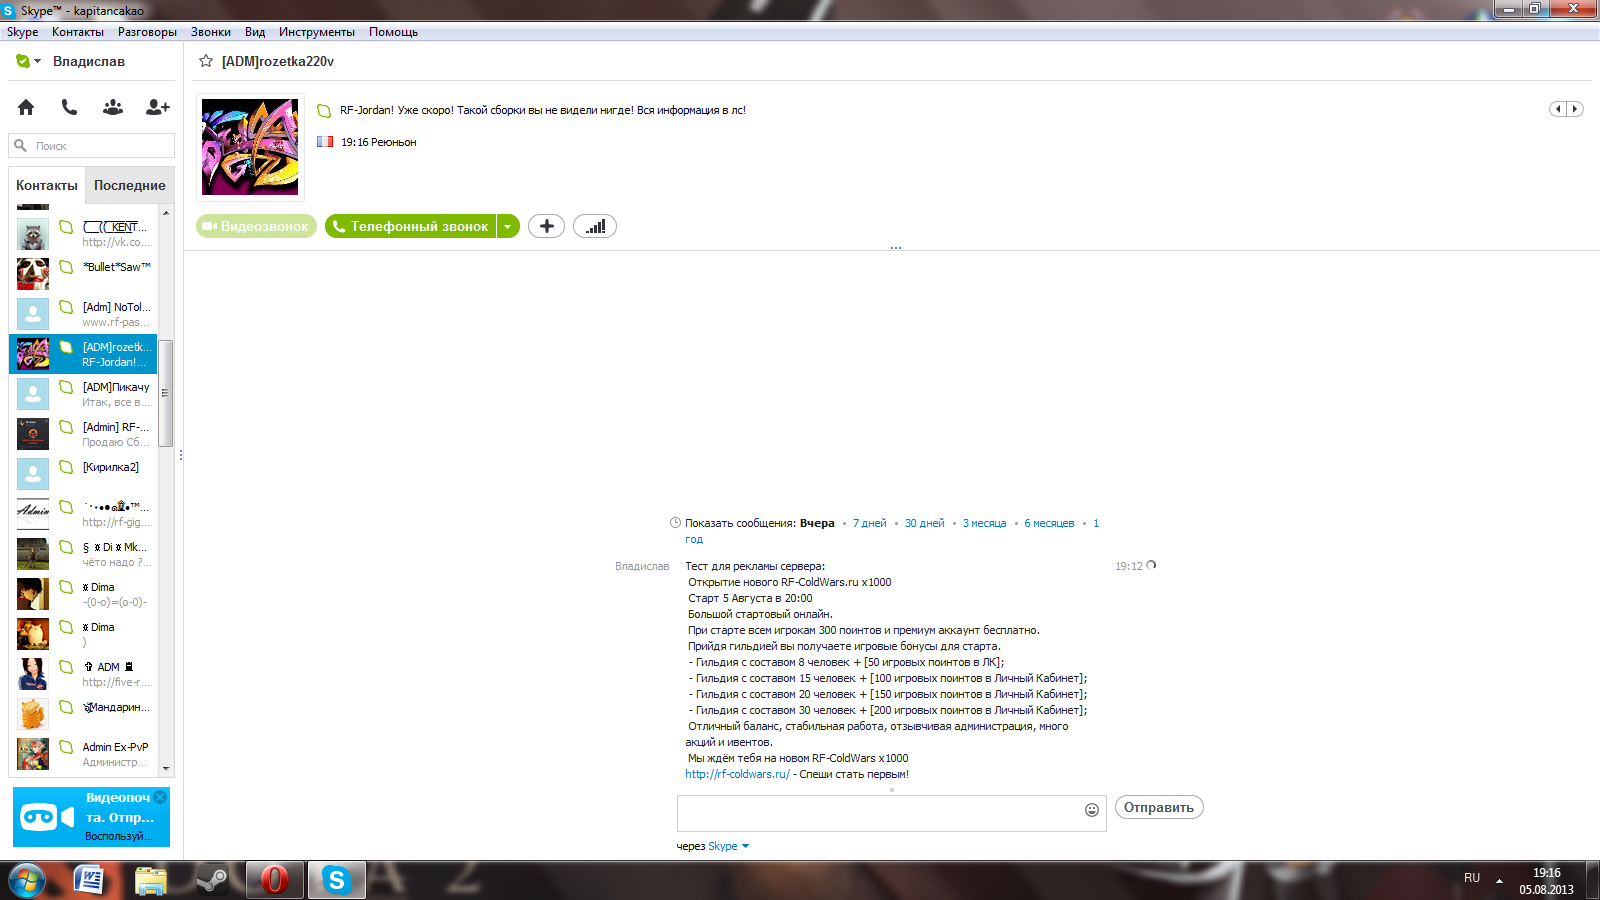Show messages from 7 дней
Viewport: 1600px width, 900px height.
coord(870,523)
